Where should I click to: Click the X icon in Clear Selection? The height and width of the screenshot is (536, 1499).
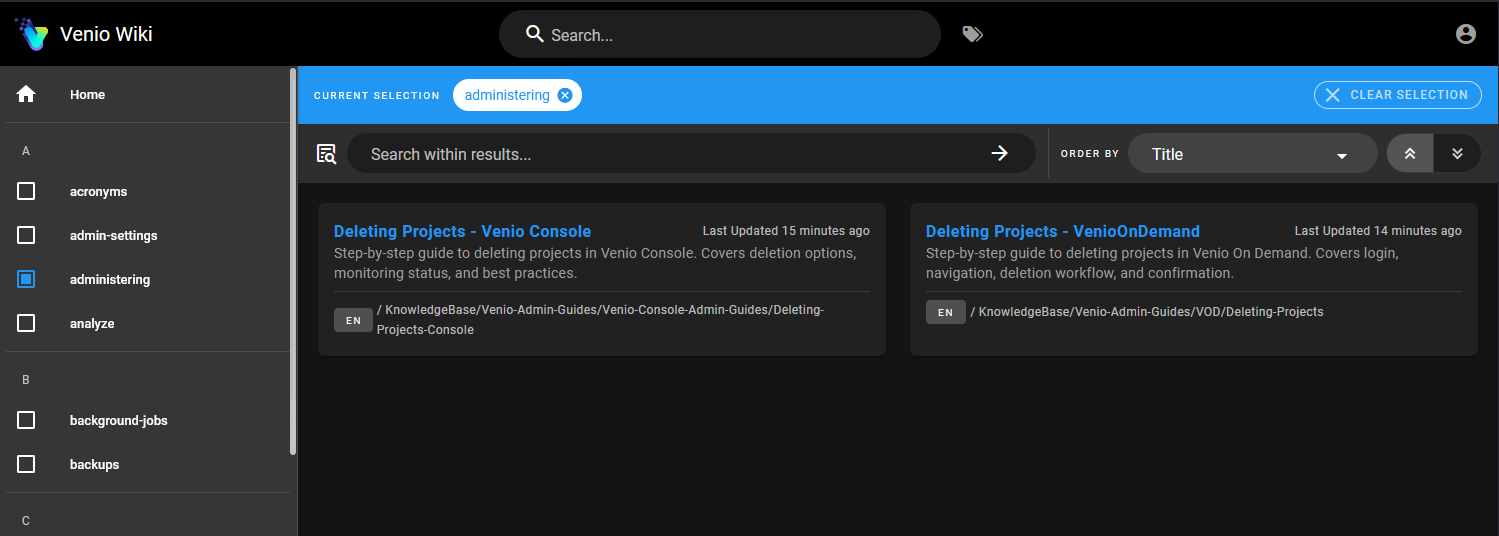(1332, 95)
